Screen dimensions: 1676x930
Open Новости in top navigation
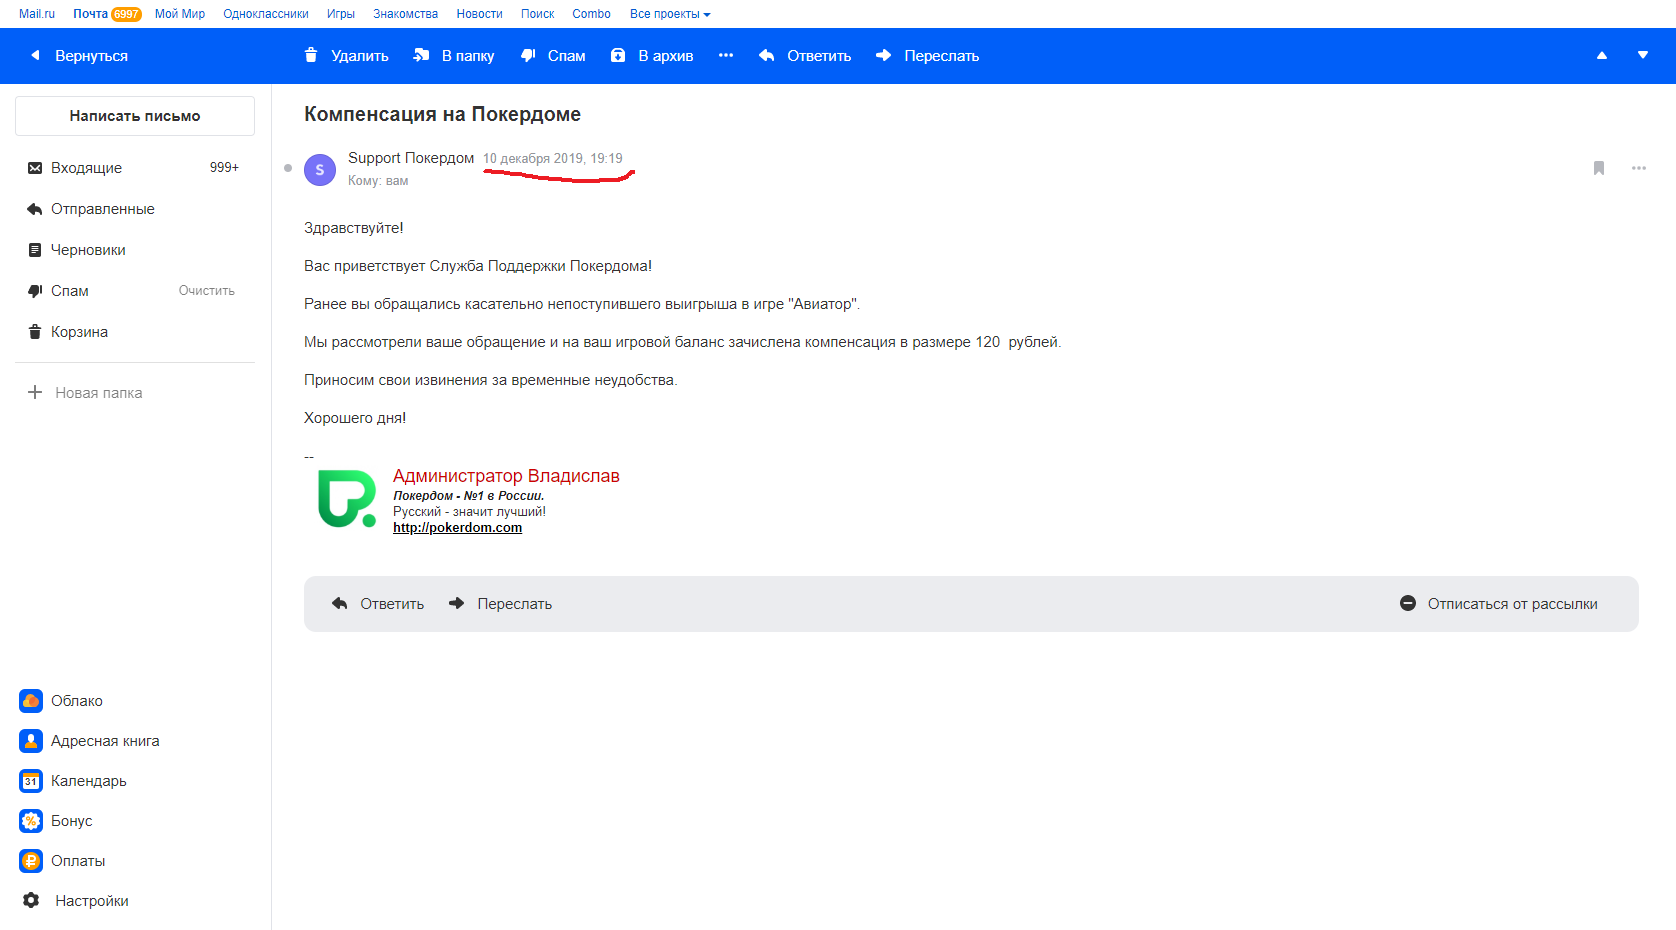[x=480, y=14]
